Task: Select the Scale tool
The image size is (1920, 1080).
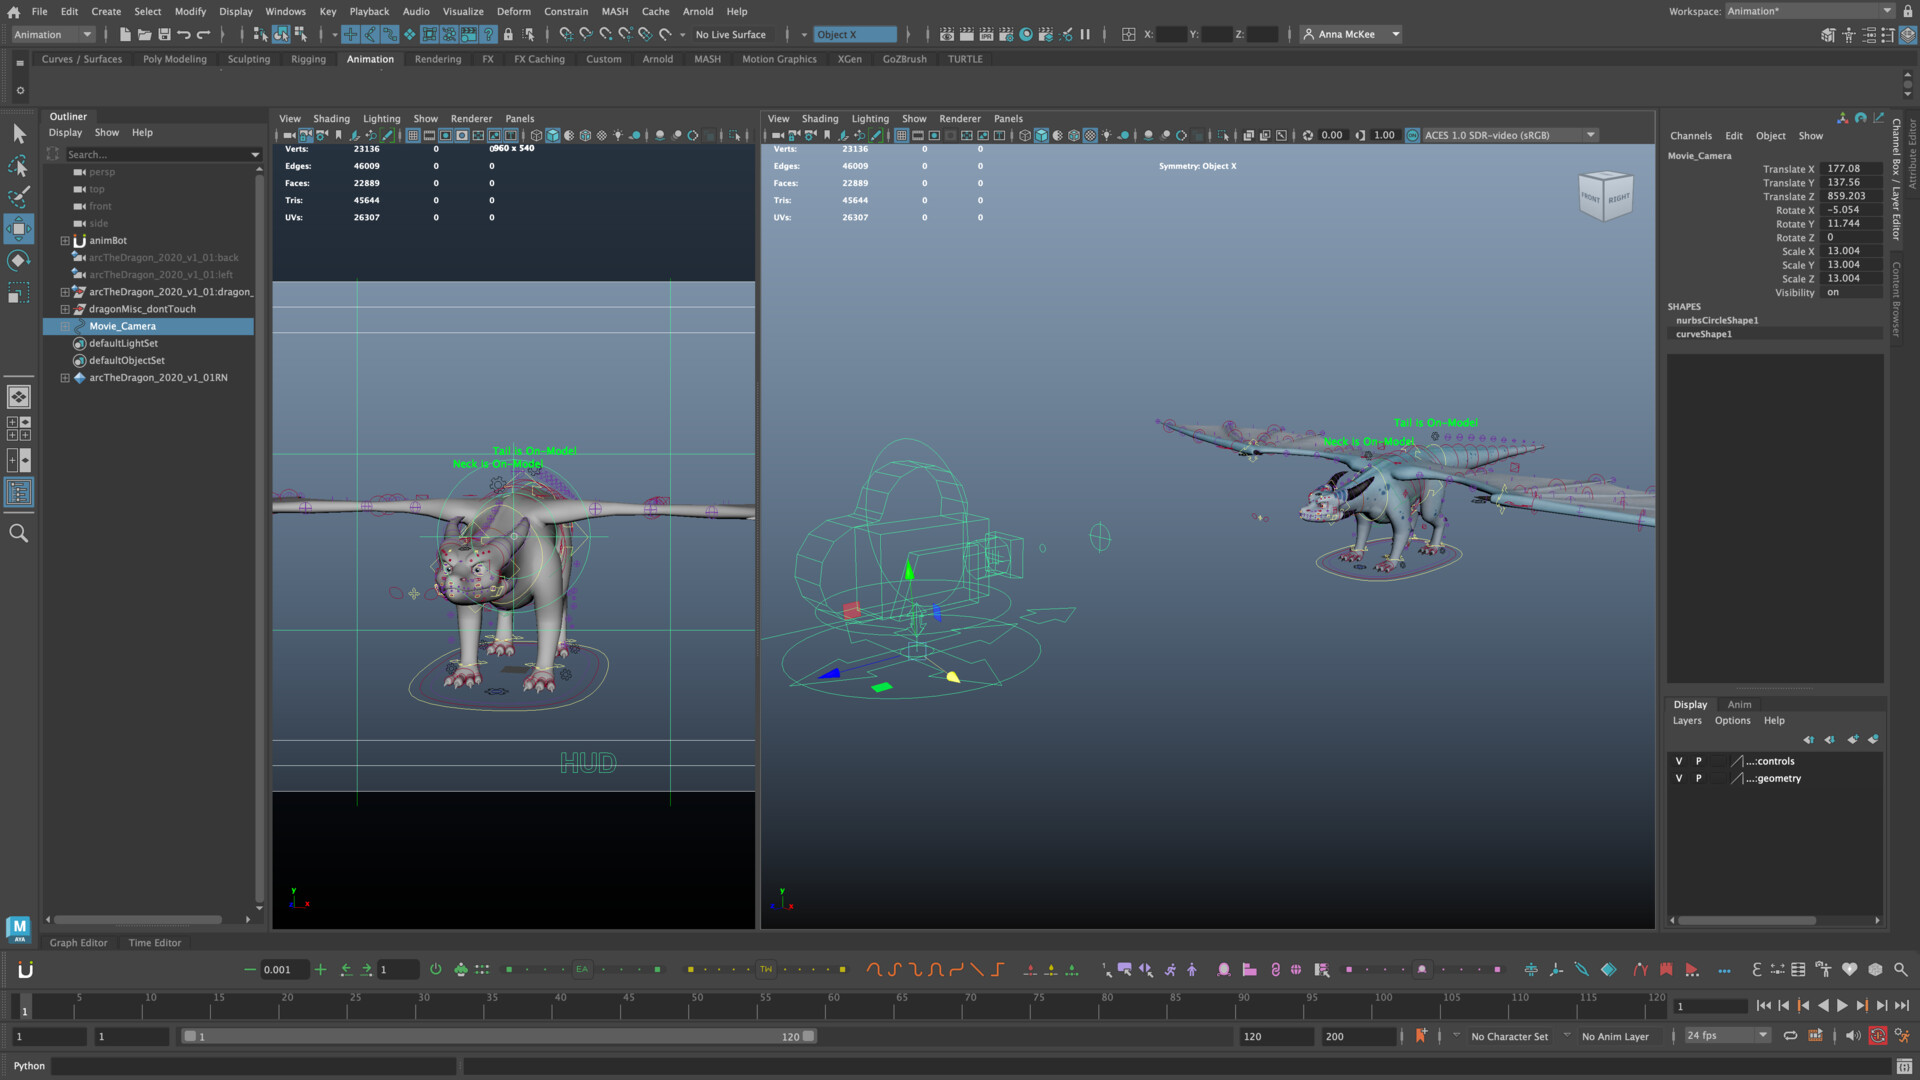Action: point(19,294)
